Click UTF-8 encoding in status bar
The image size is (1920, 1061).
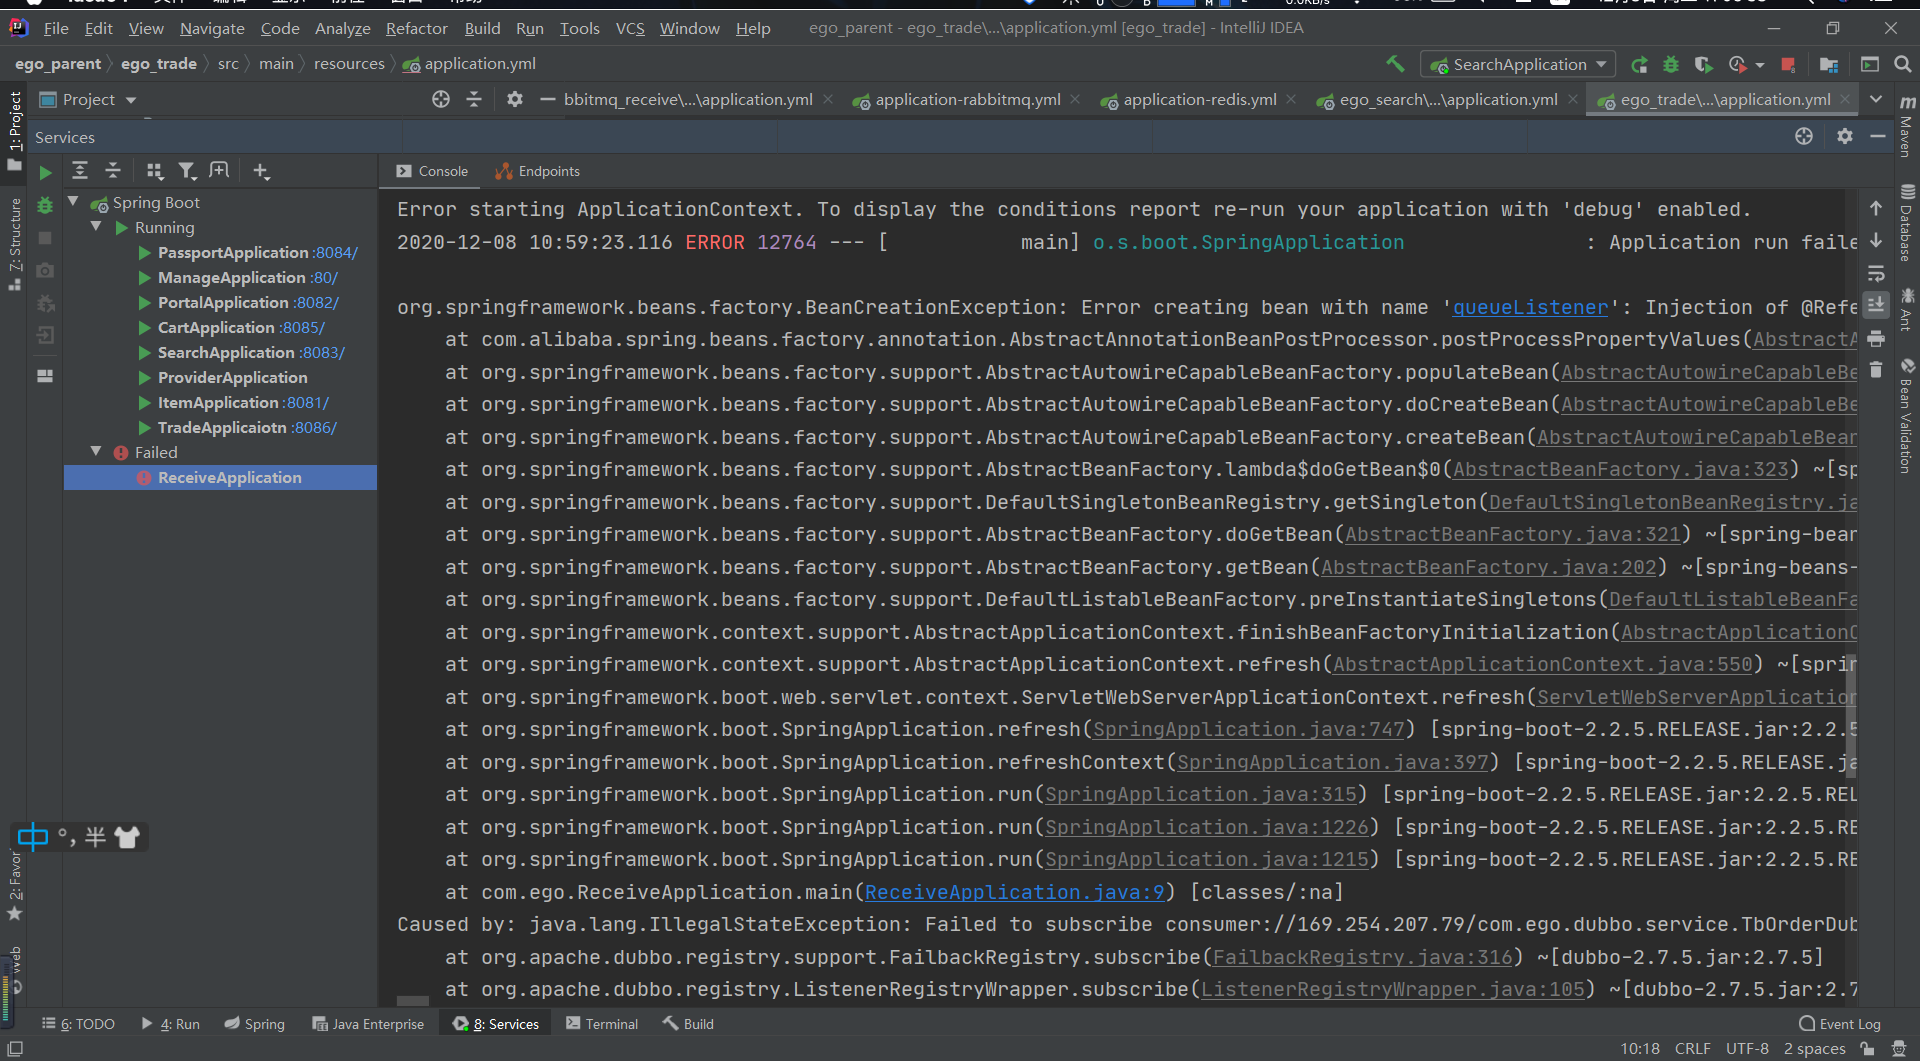click(1747, 1049)
